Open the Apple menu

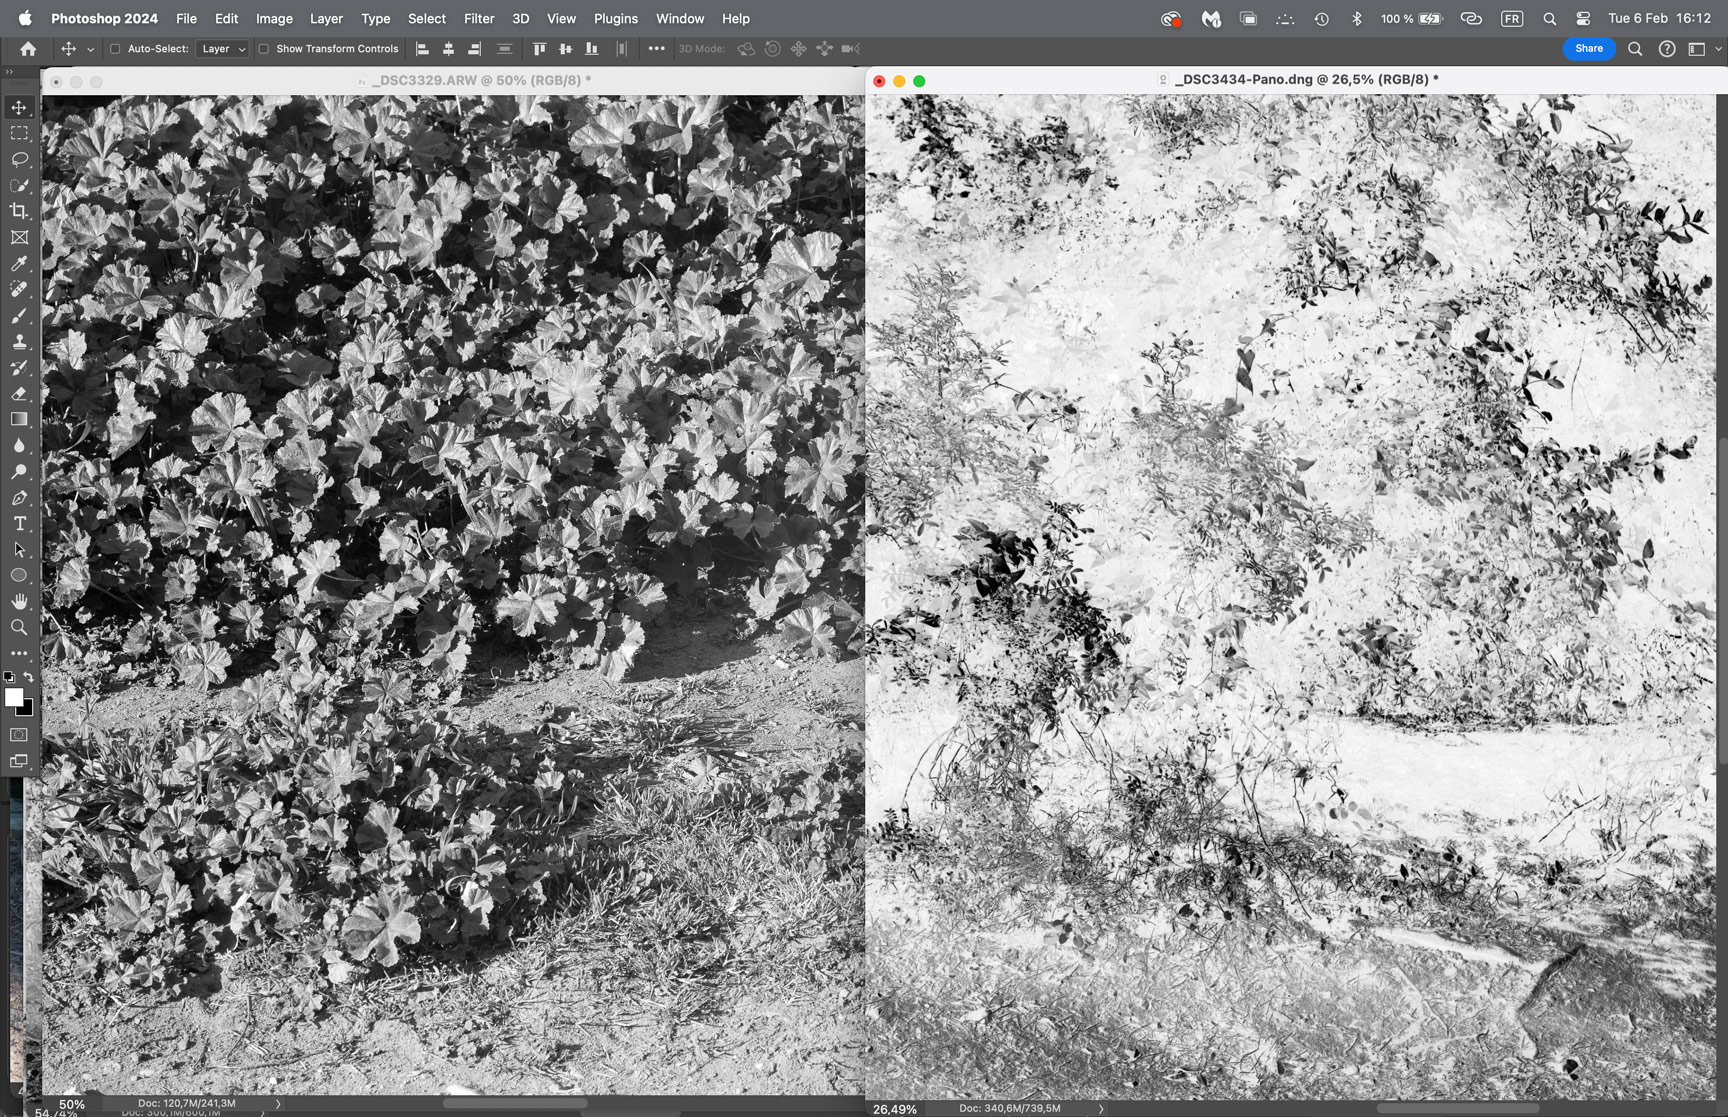(25, 18)
